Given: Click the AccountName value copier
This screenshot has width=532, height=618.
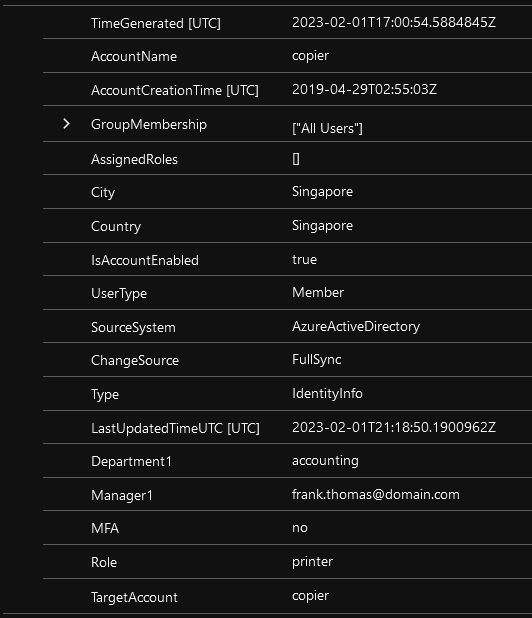Looking at the screenshot, I should [310, 56].
